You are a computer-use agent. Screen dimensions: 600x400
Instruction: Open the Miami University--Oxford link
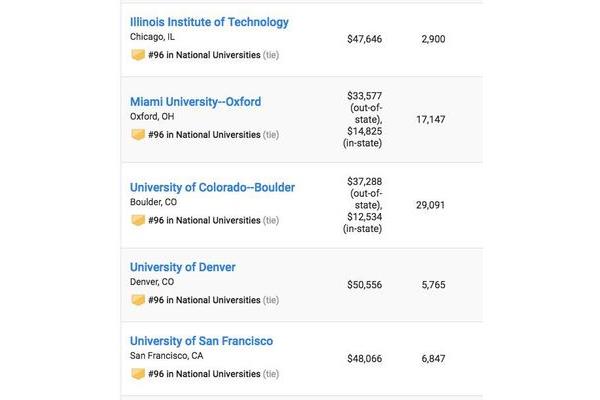pos(196,102)
